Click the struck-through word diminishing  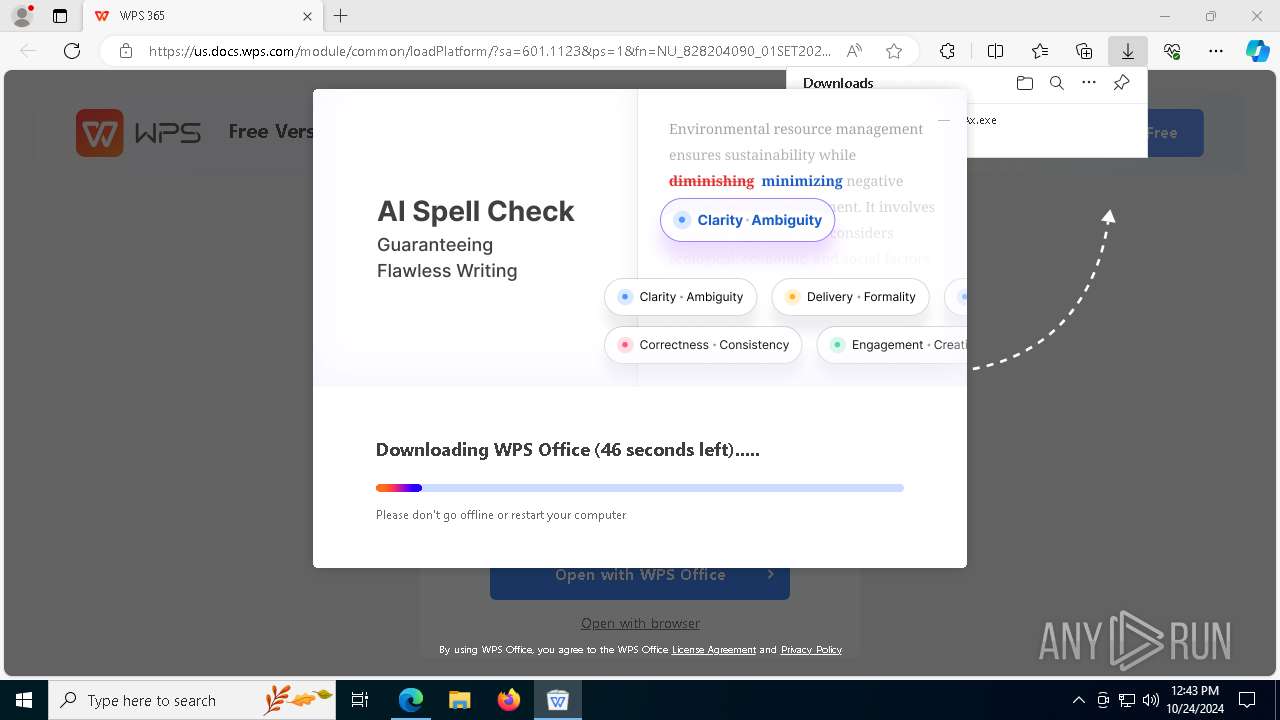click(711, 181)
